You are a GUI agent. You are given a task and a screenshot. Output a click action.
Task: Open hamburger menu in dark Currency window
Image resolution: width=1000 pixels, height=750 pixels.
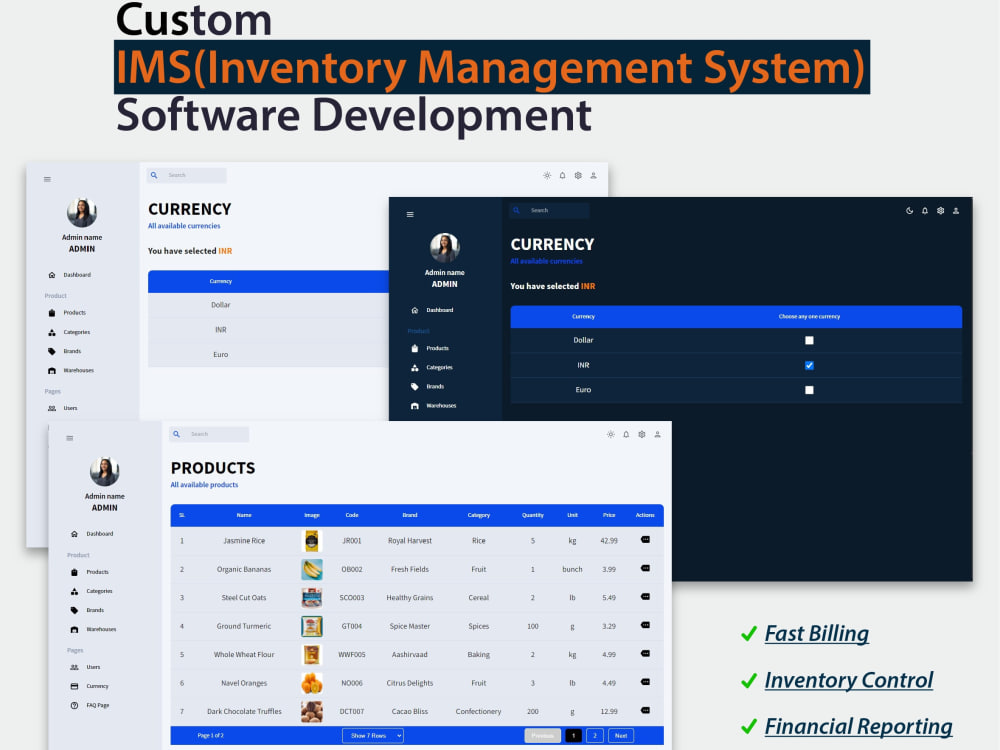point(410,214)
